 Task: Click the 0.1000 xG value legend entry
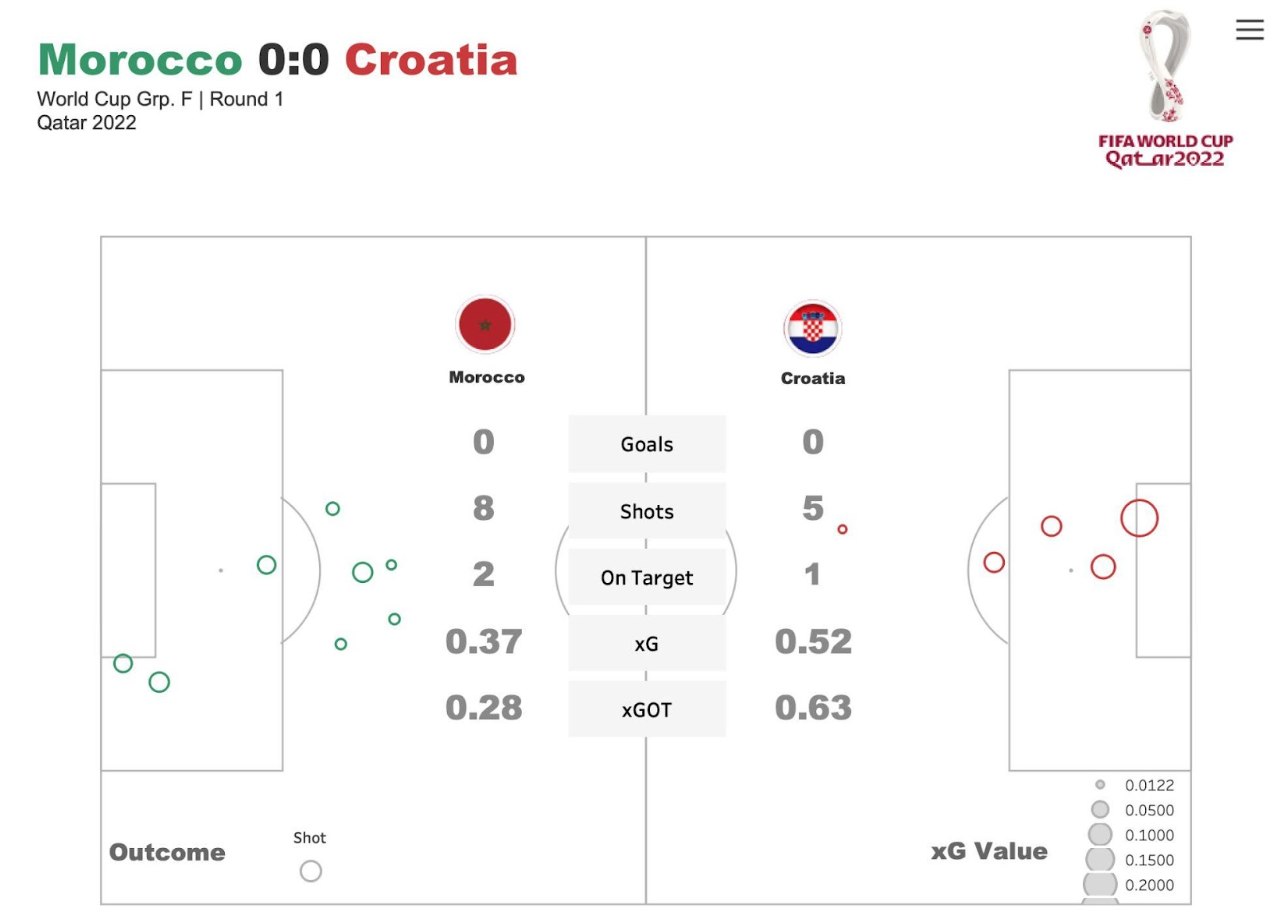(x=1128, y=835)
